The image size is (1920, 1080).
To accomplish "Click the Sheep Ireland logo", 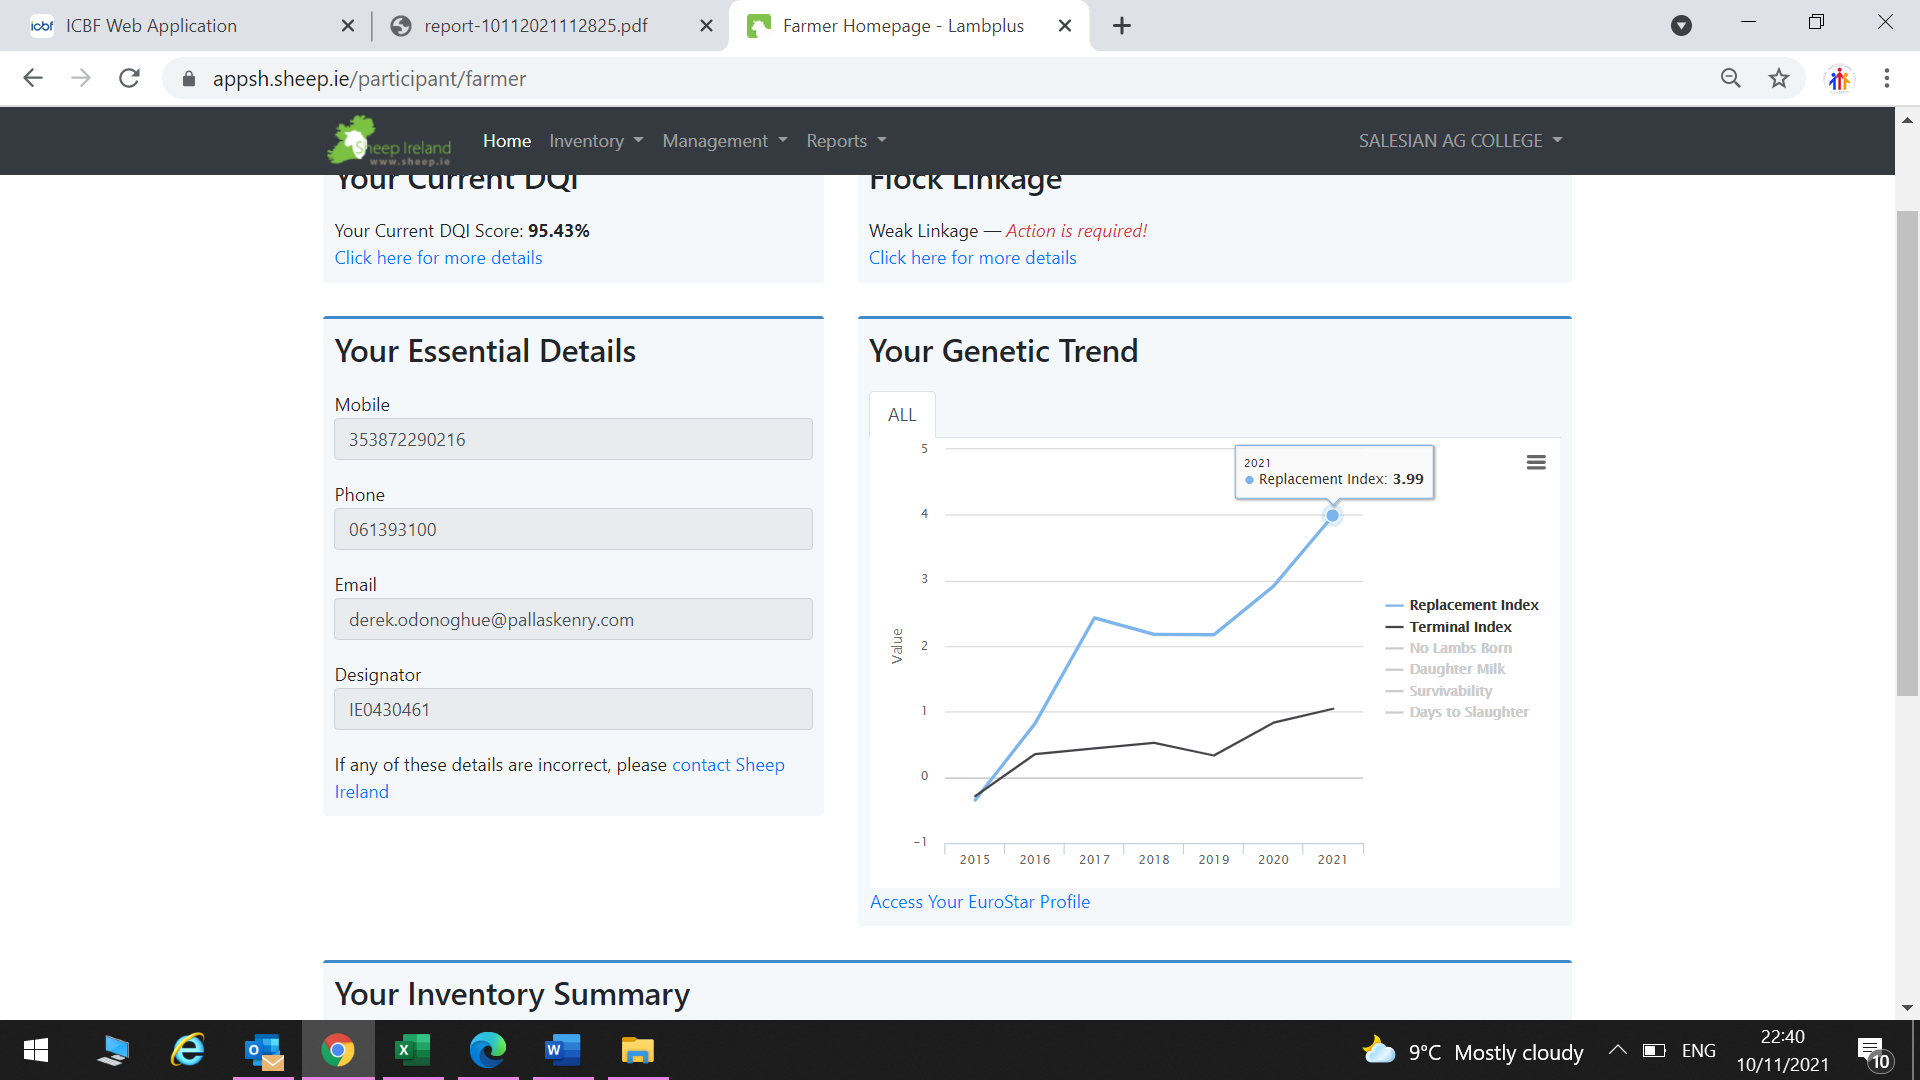I will pos(390,141).
